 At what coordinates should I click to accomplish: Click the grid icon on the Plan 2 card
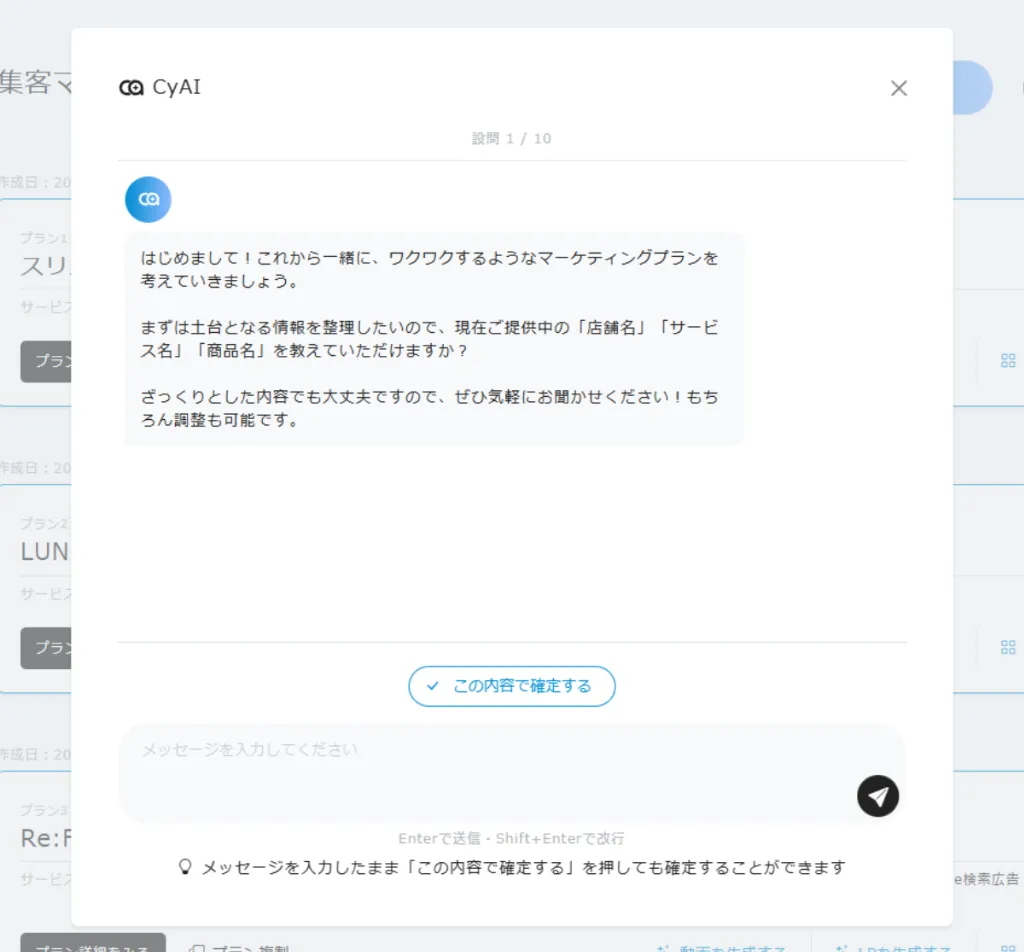[1007, 647]
